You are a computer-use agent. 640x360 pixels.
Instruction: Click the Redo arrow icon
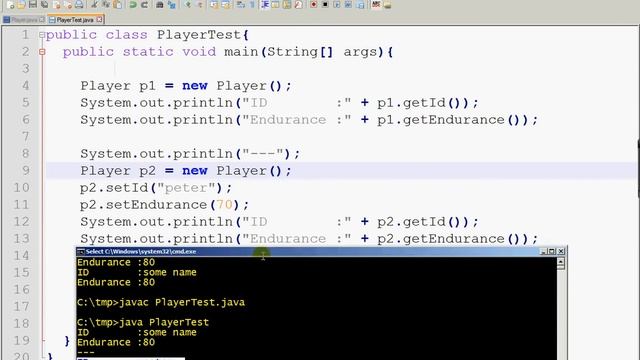coord(144,4)
